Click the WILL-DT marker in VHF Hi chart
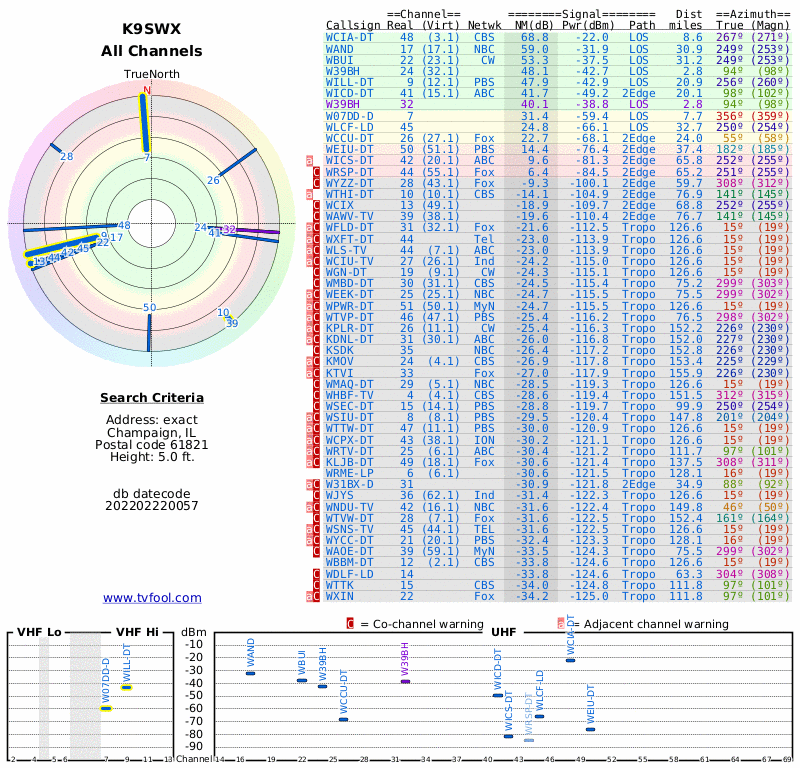This screenshot has width=800, height=768. [127, 687]
